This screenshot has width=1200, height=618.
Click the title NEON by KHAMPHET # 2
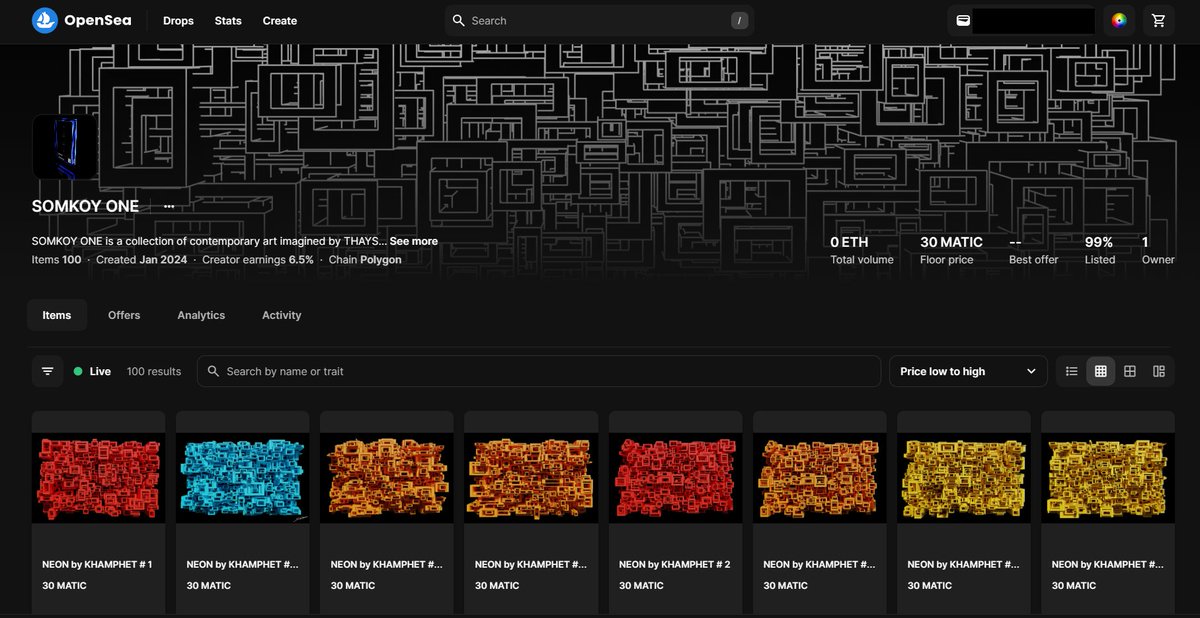(674, 564)
